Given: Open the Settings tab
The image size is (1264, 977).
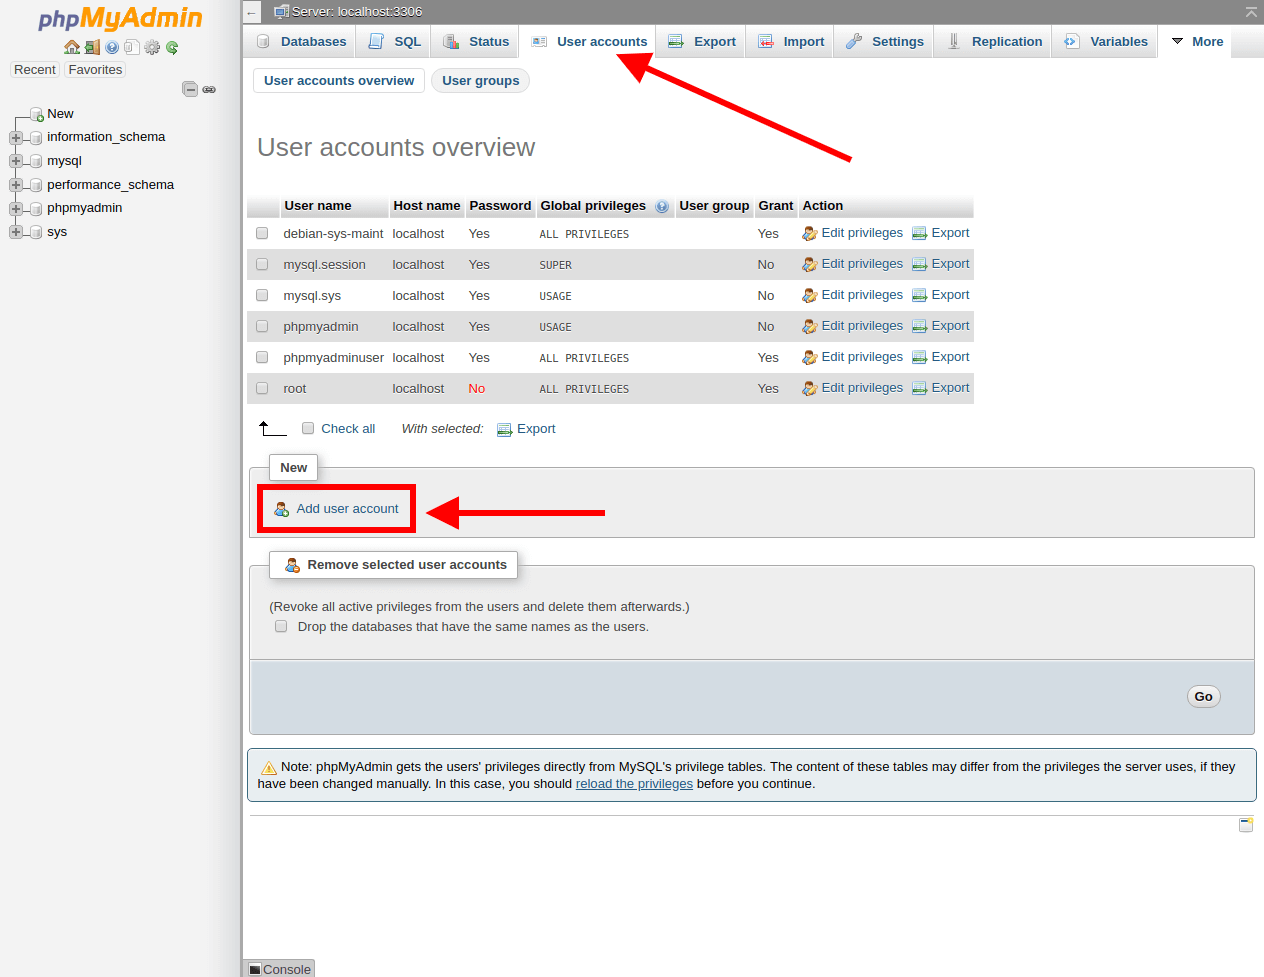Looking at the screenshot, I should pyautogui.click(x=884, y=41).
